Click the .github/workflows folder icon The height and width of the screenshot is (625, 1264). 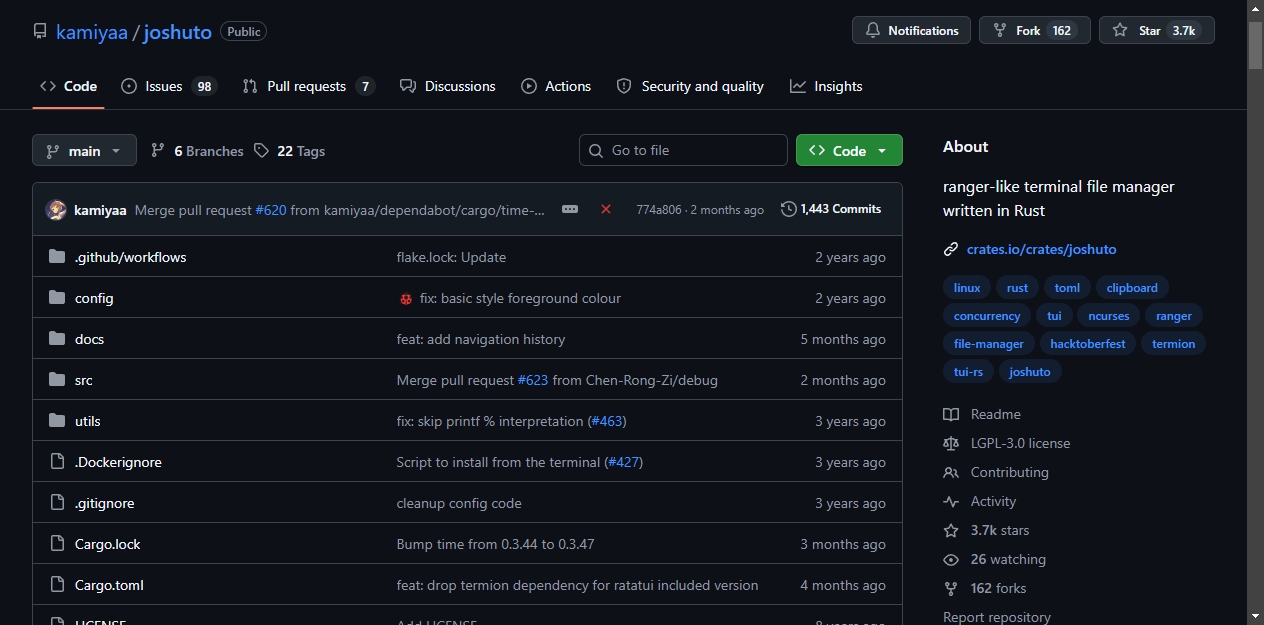click(x=57, y=257)
